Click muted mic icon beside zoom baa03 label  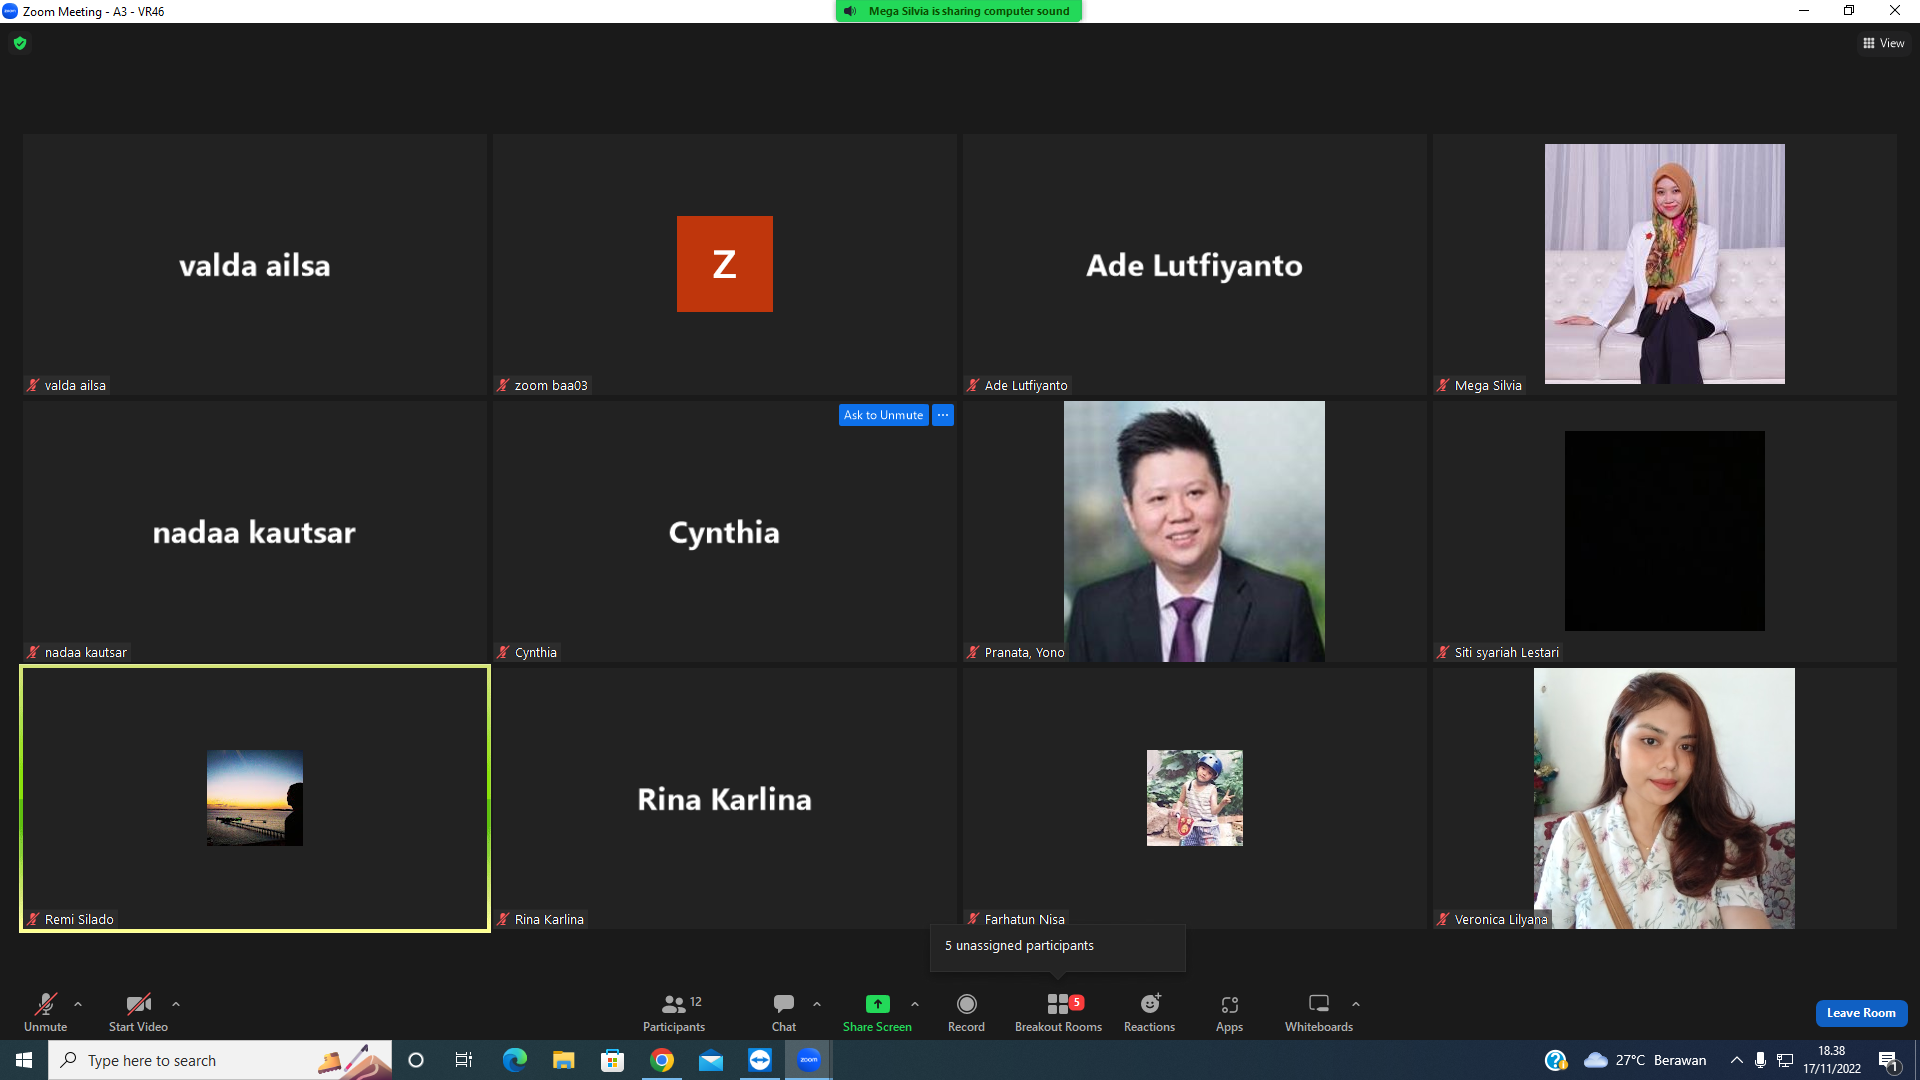click(x=503, y=385)
